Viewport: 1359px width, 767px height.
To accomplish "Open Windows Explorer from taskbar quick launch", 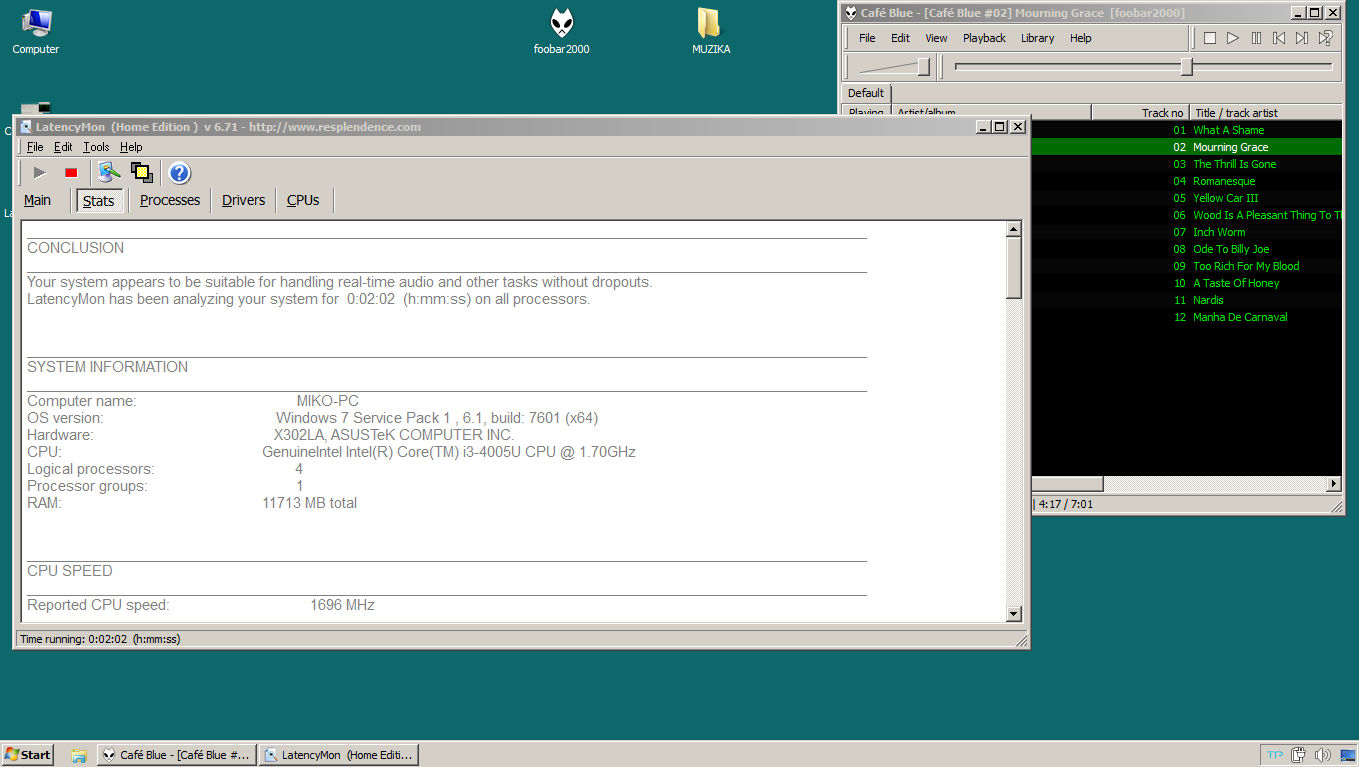I will [x=79, y=755].
